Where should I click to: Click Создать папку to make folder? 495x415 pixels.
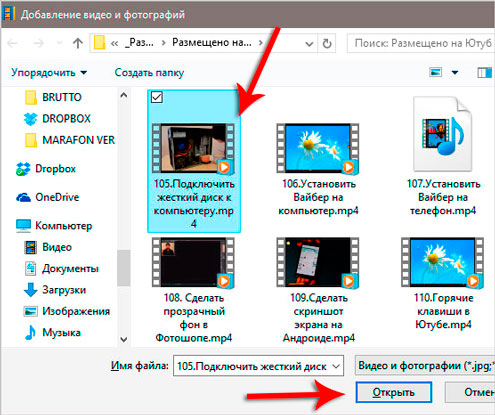pyautogui.click(x=149, y=73)
